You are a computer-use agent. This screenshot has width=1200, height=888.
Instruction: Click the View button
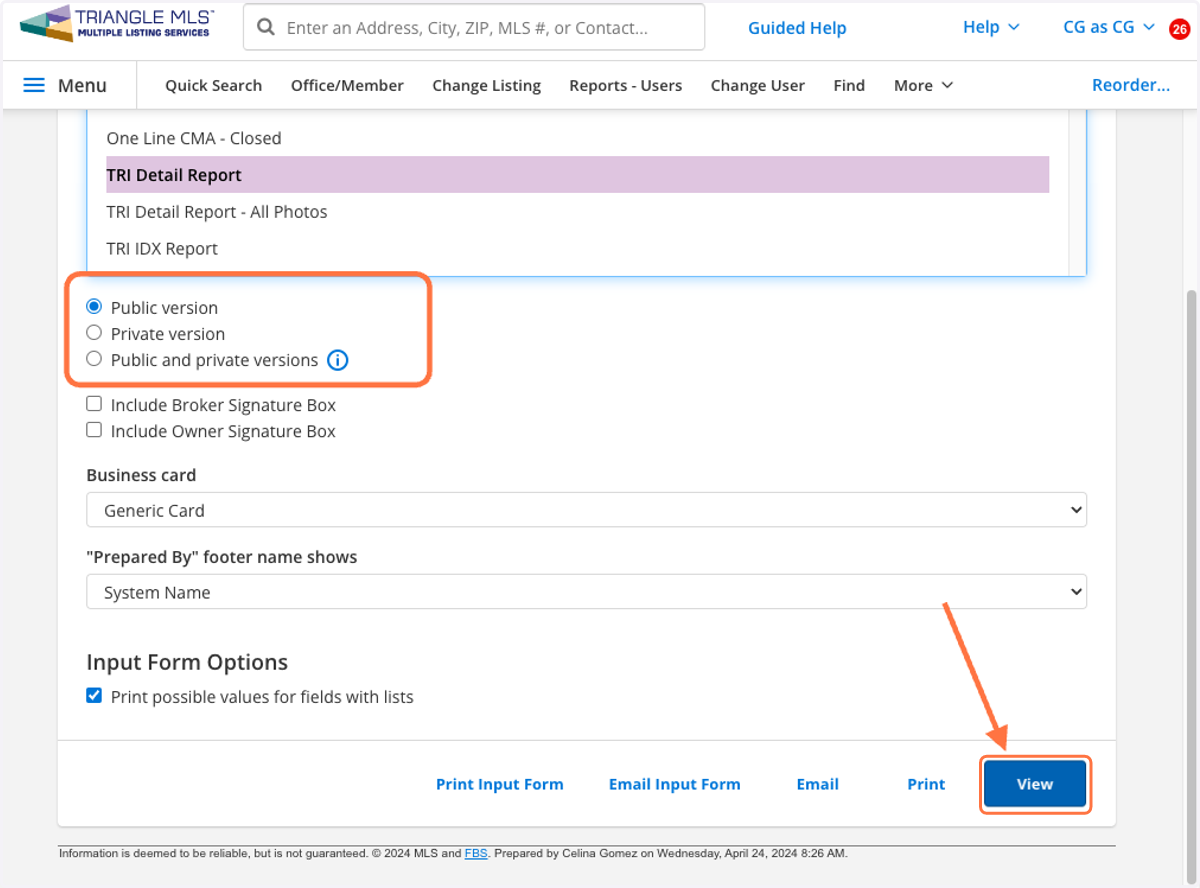[1035, 784]
